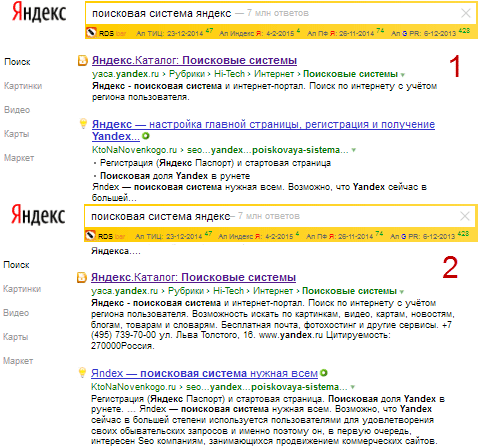Expand arrow after lower Поисковые системы breadcrumb

[402, 292]
